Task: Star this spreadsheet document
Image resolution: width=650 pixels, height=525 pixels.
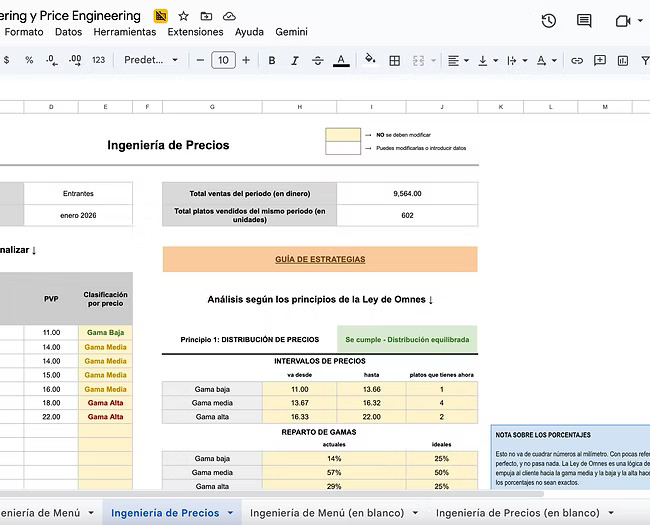Action: (x=183, y=16)
